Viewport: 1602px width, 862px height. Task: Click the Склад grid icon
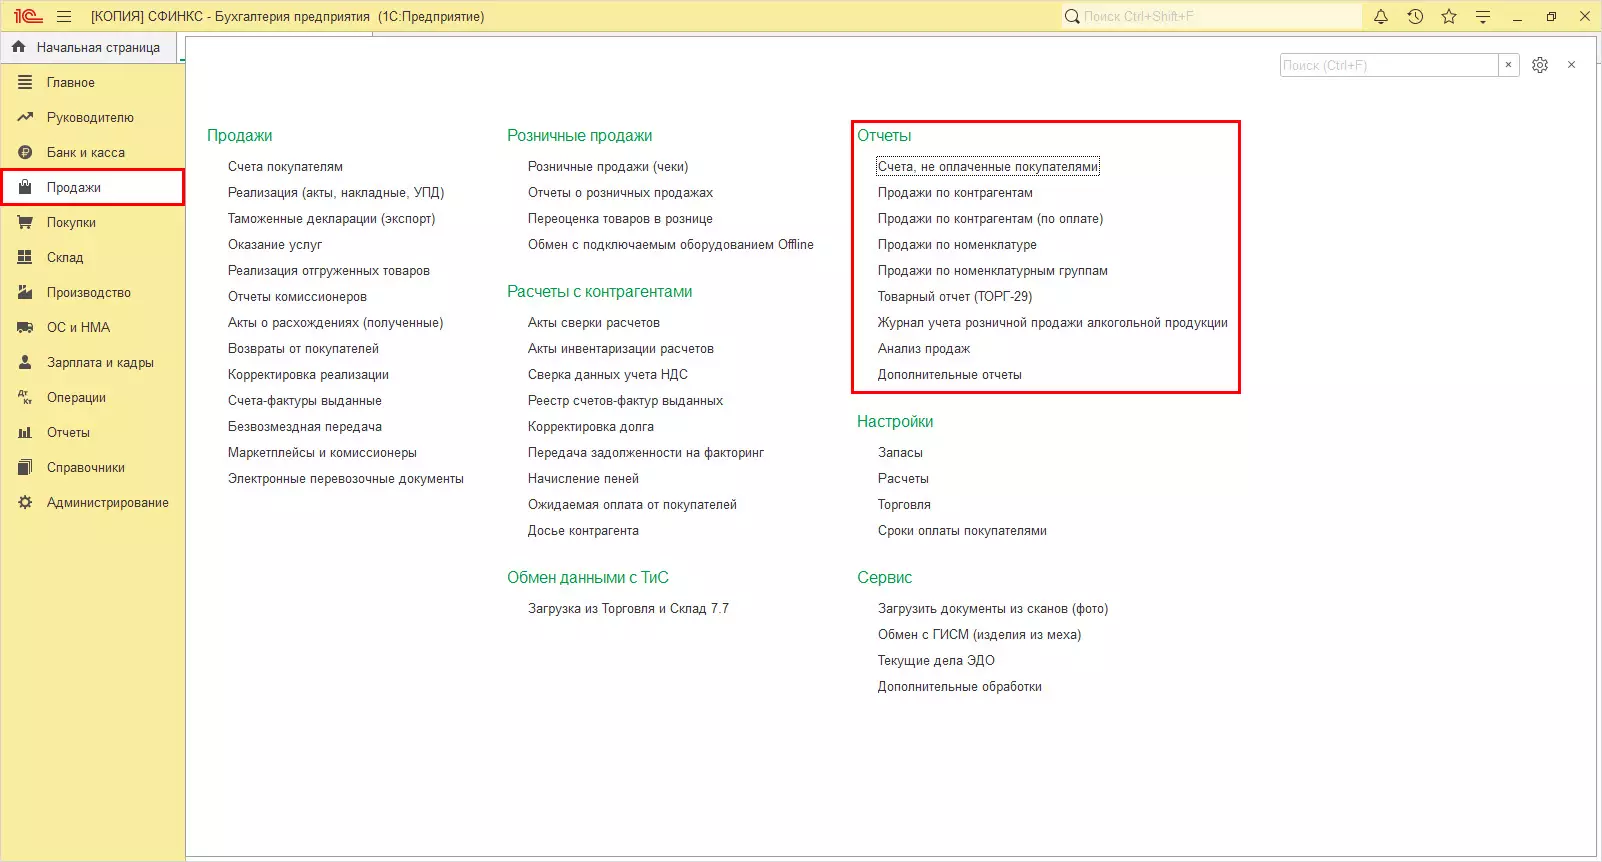pyautogui.click(x=25, y=257)
